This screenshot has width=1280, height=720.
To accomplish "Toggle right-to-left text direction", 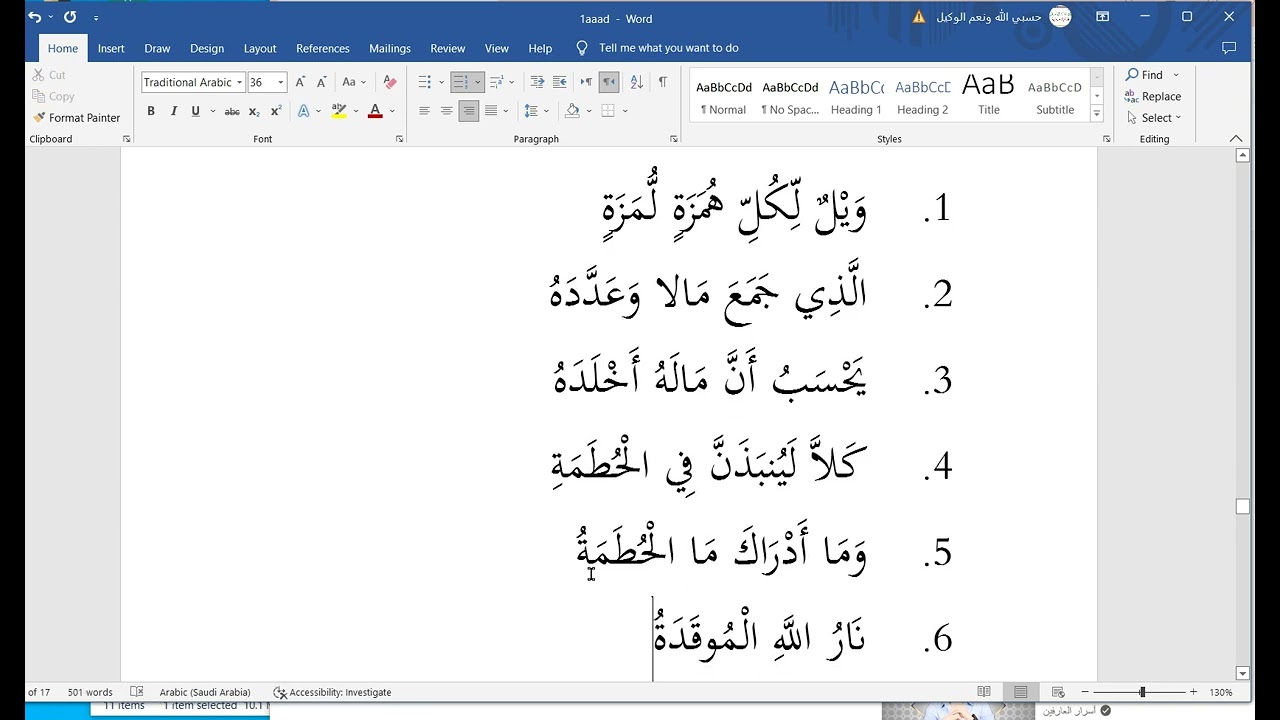I will tap(609, 82).
